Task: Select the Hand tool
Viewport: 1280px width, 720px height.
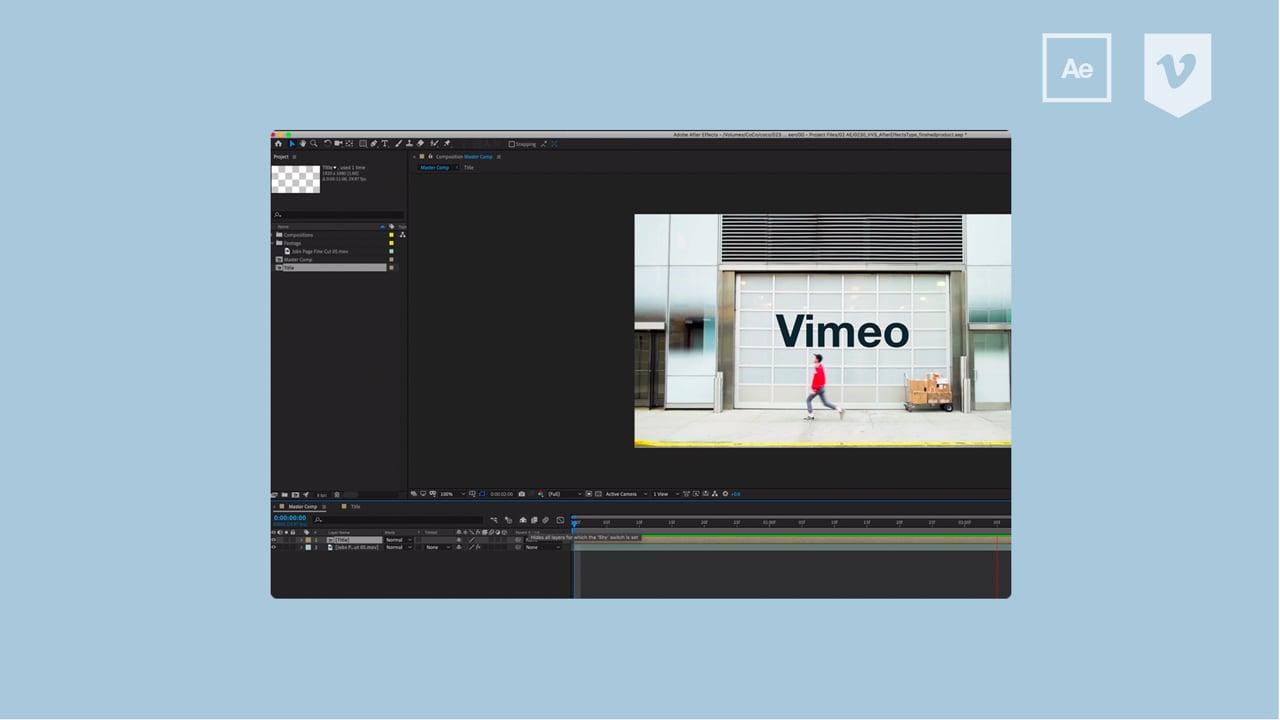Action: click(x=303, y=144)
